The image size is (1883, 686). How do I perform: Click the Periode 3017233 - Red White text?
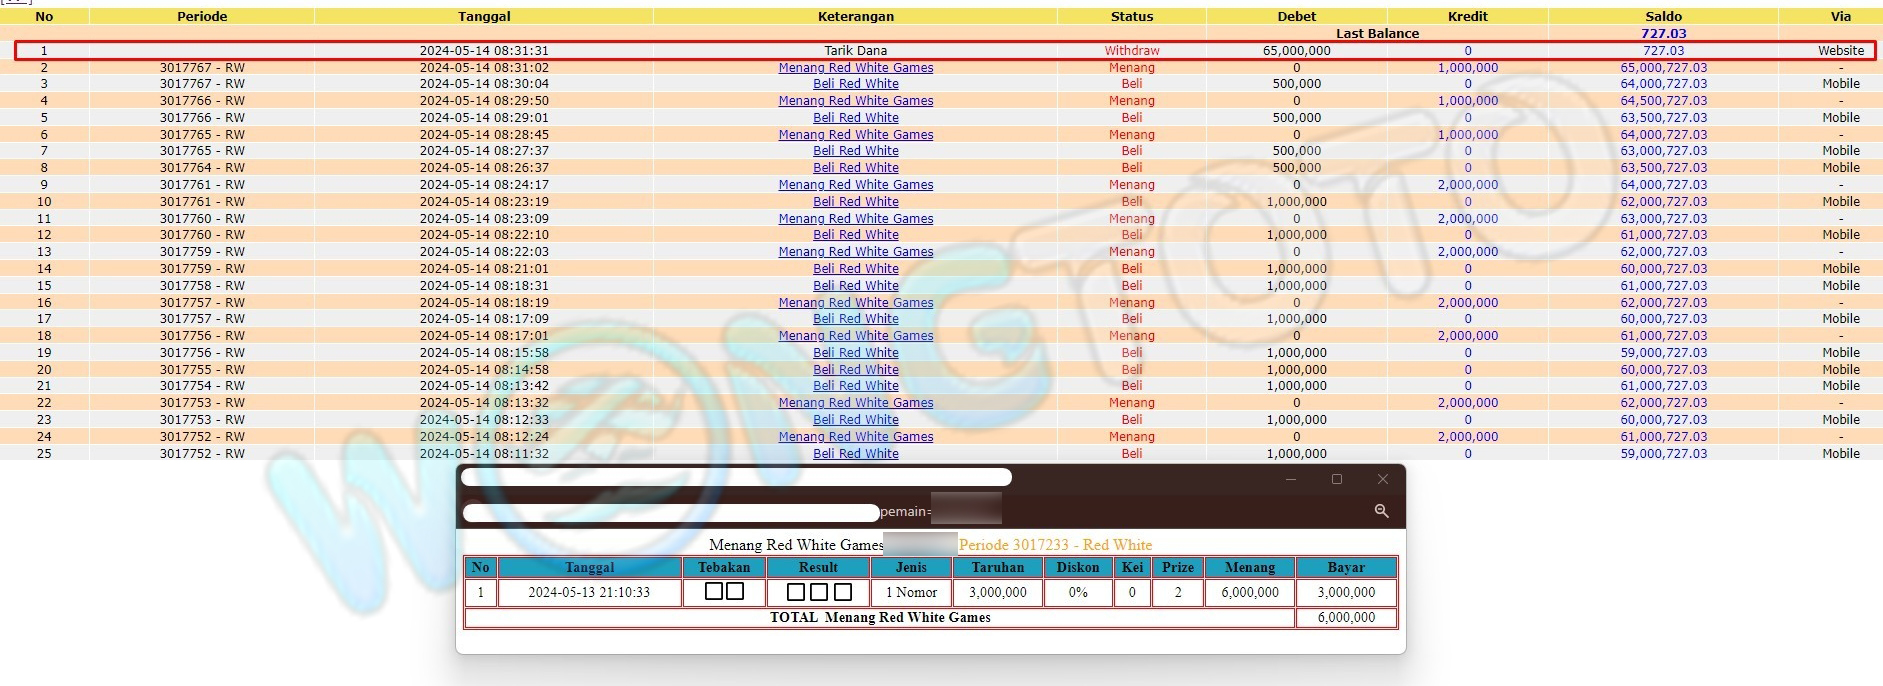click(1054, 545)
